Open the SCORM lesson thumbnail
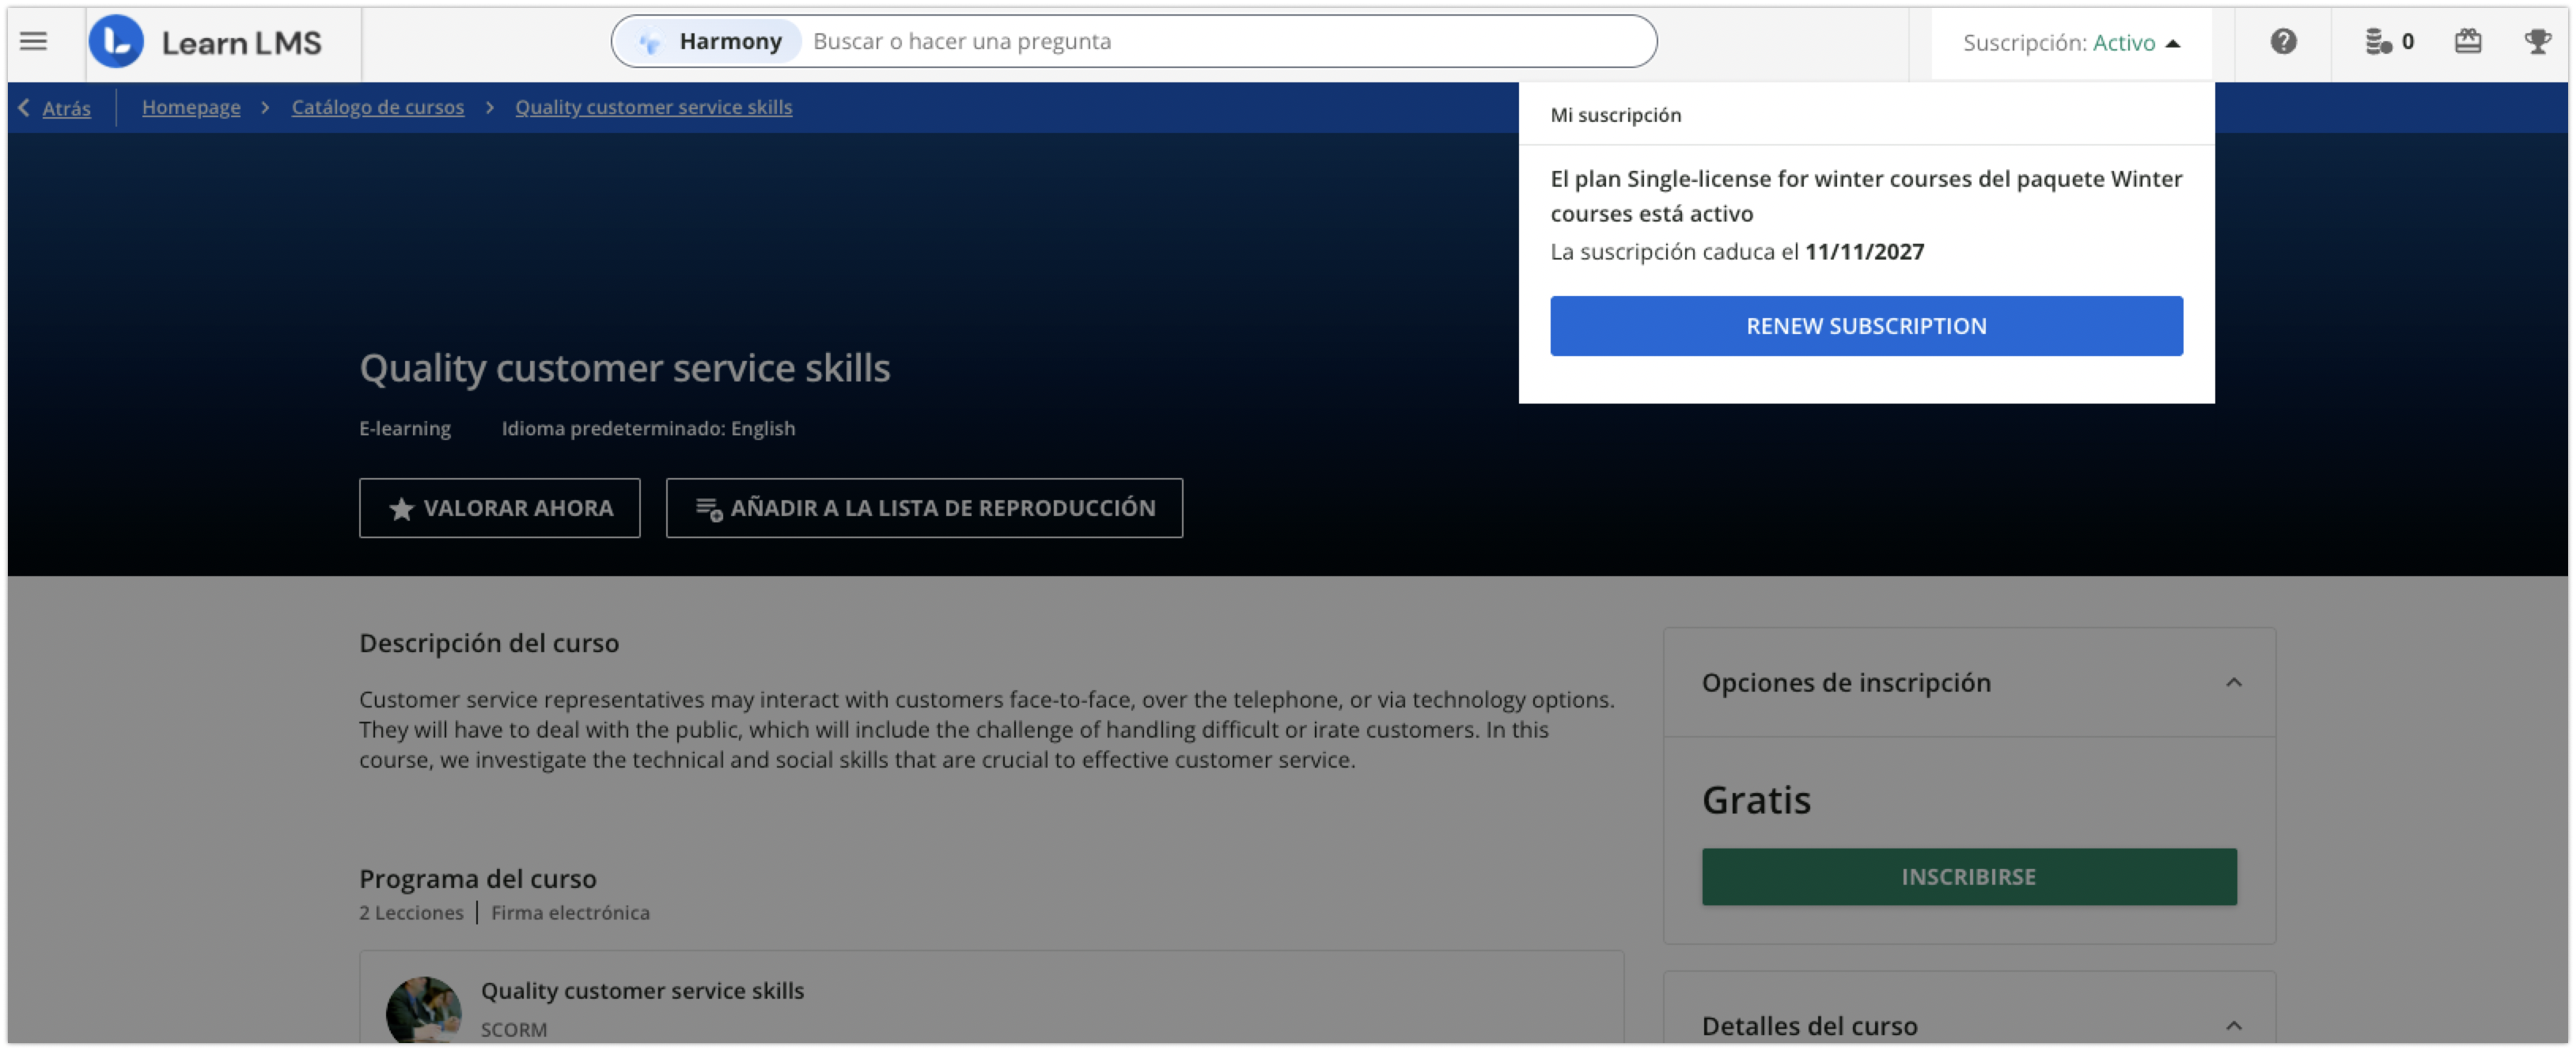 click(x=424, y=1010)
